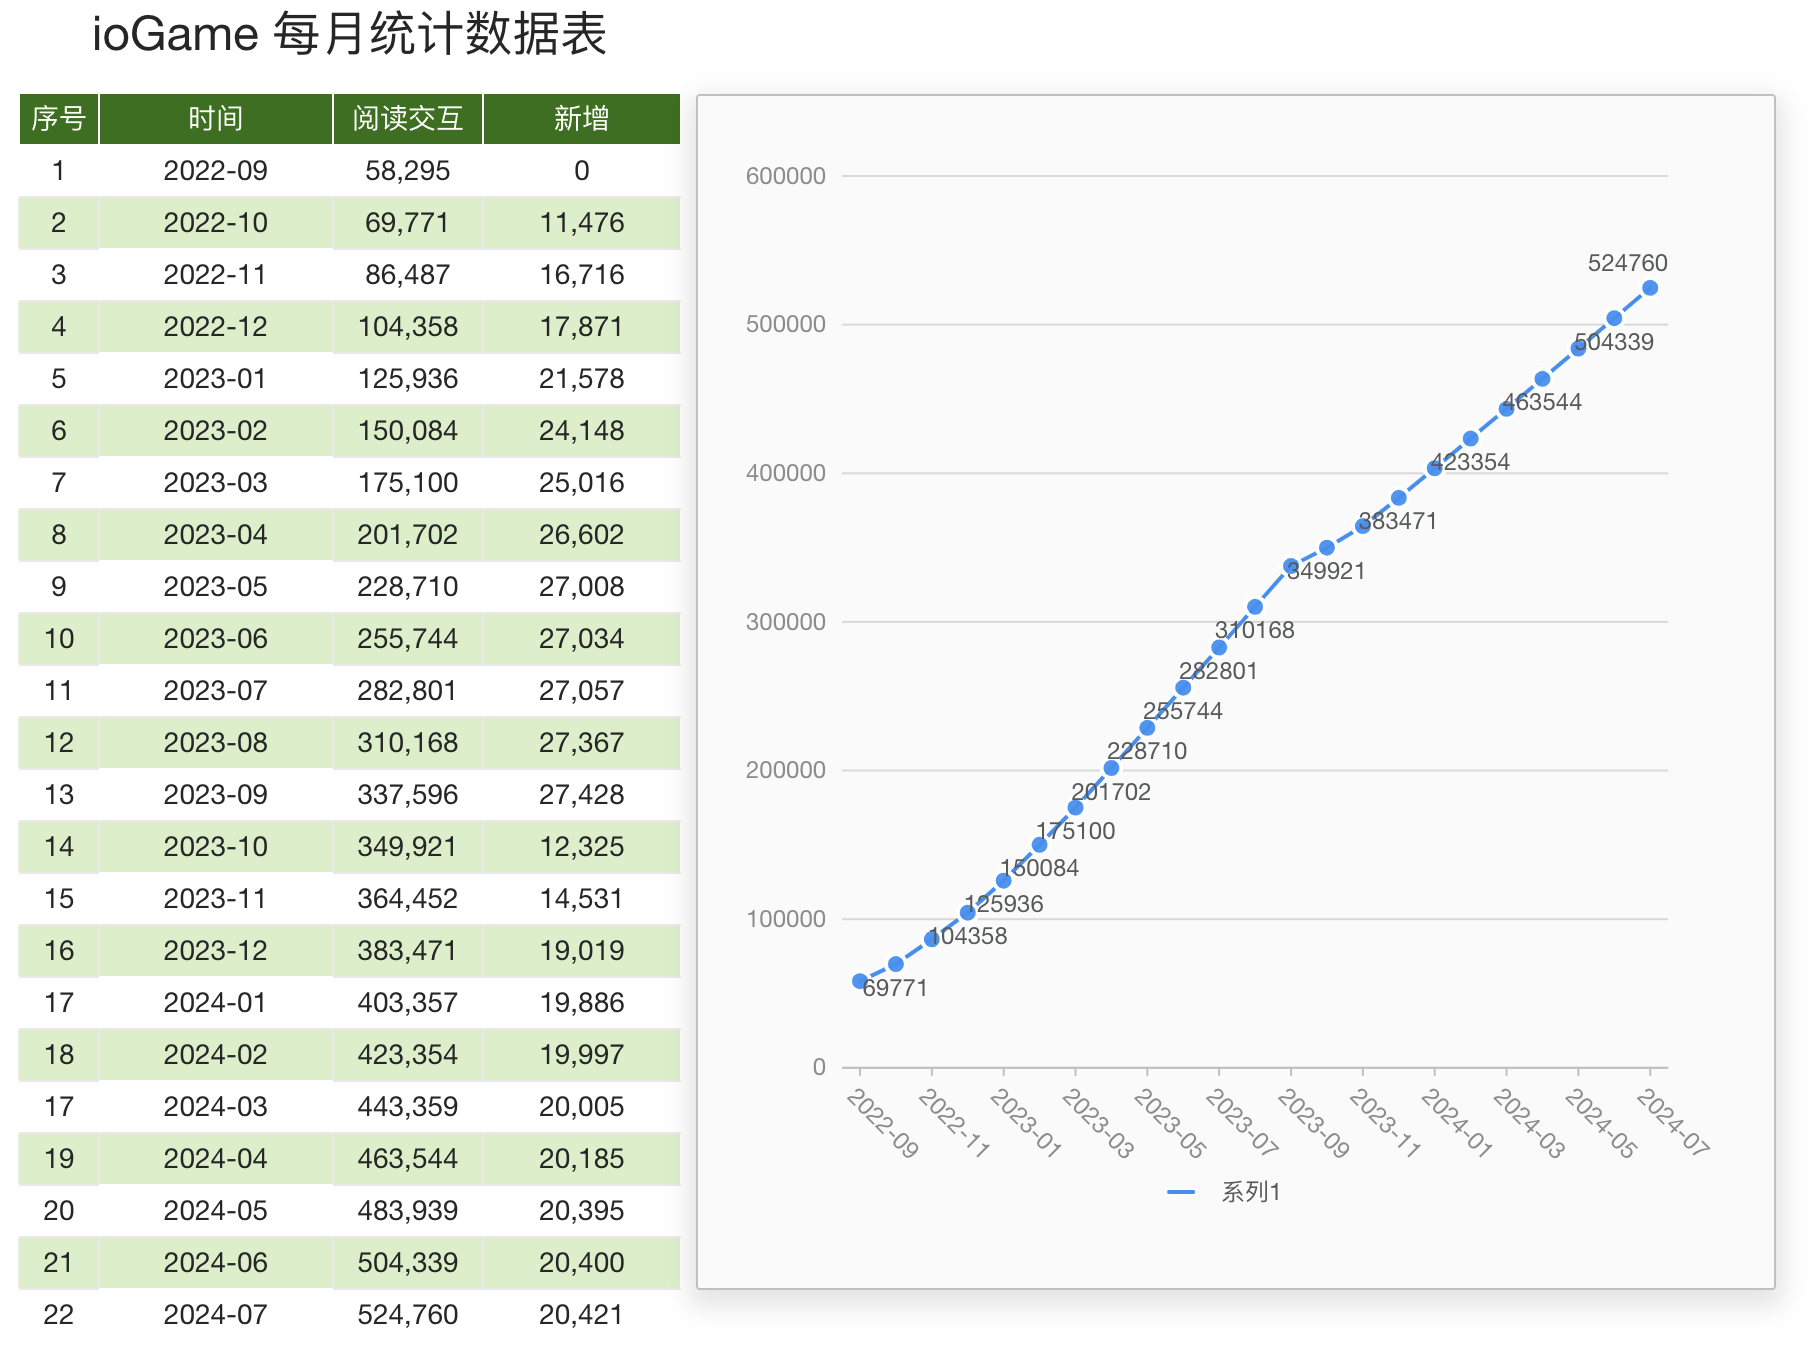Click chart data label 349921
Viewport: 1814px width, 1346px height.
(1326, 571)
